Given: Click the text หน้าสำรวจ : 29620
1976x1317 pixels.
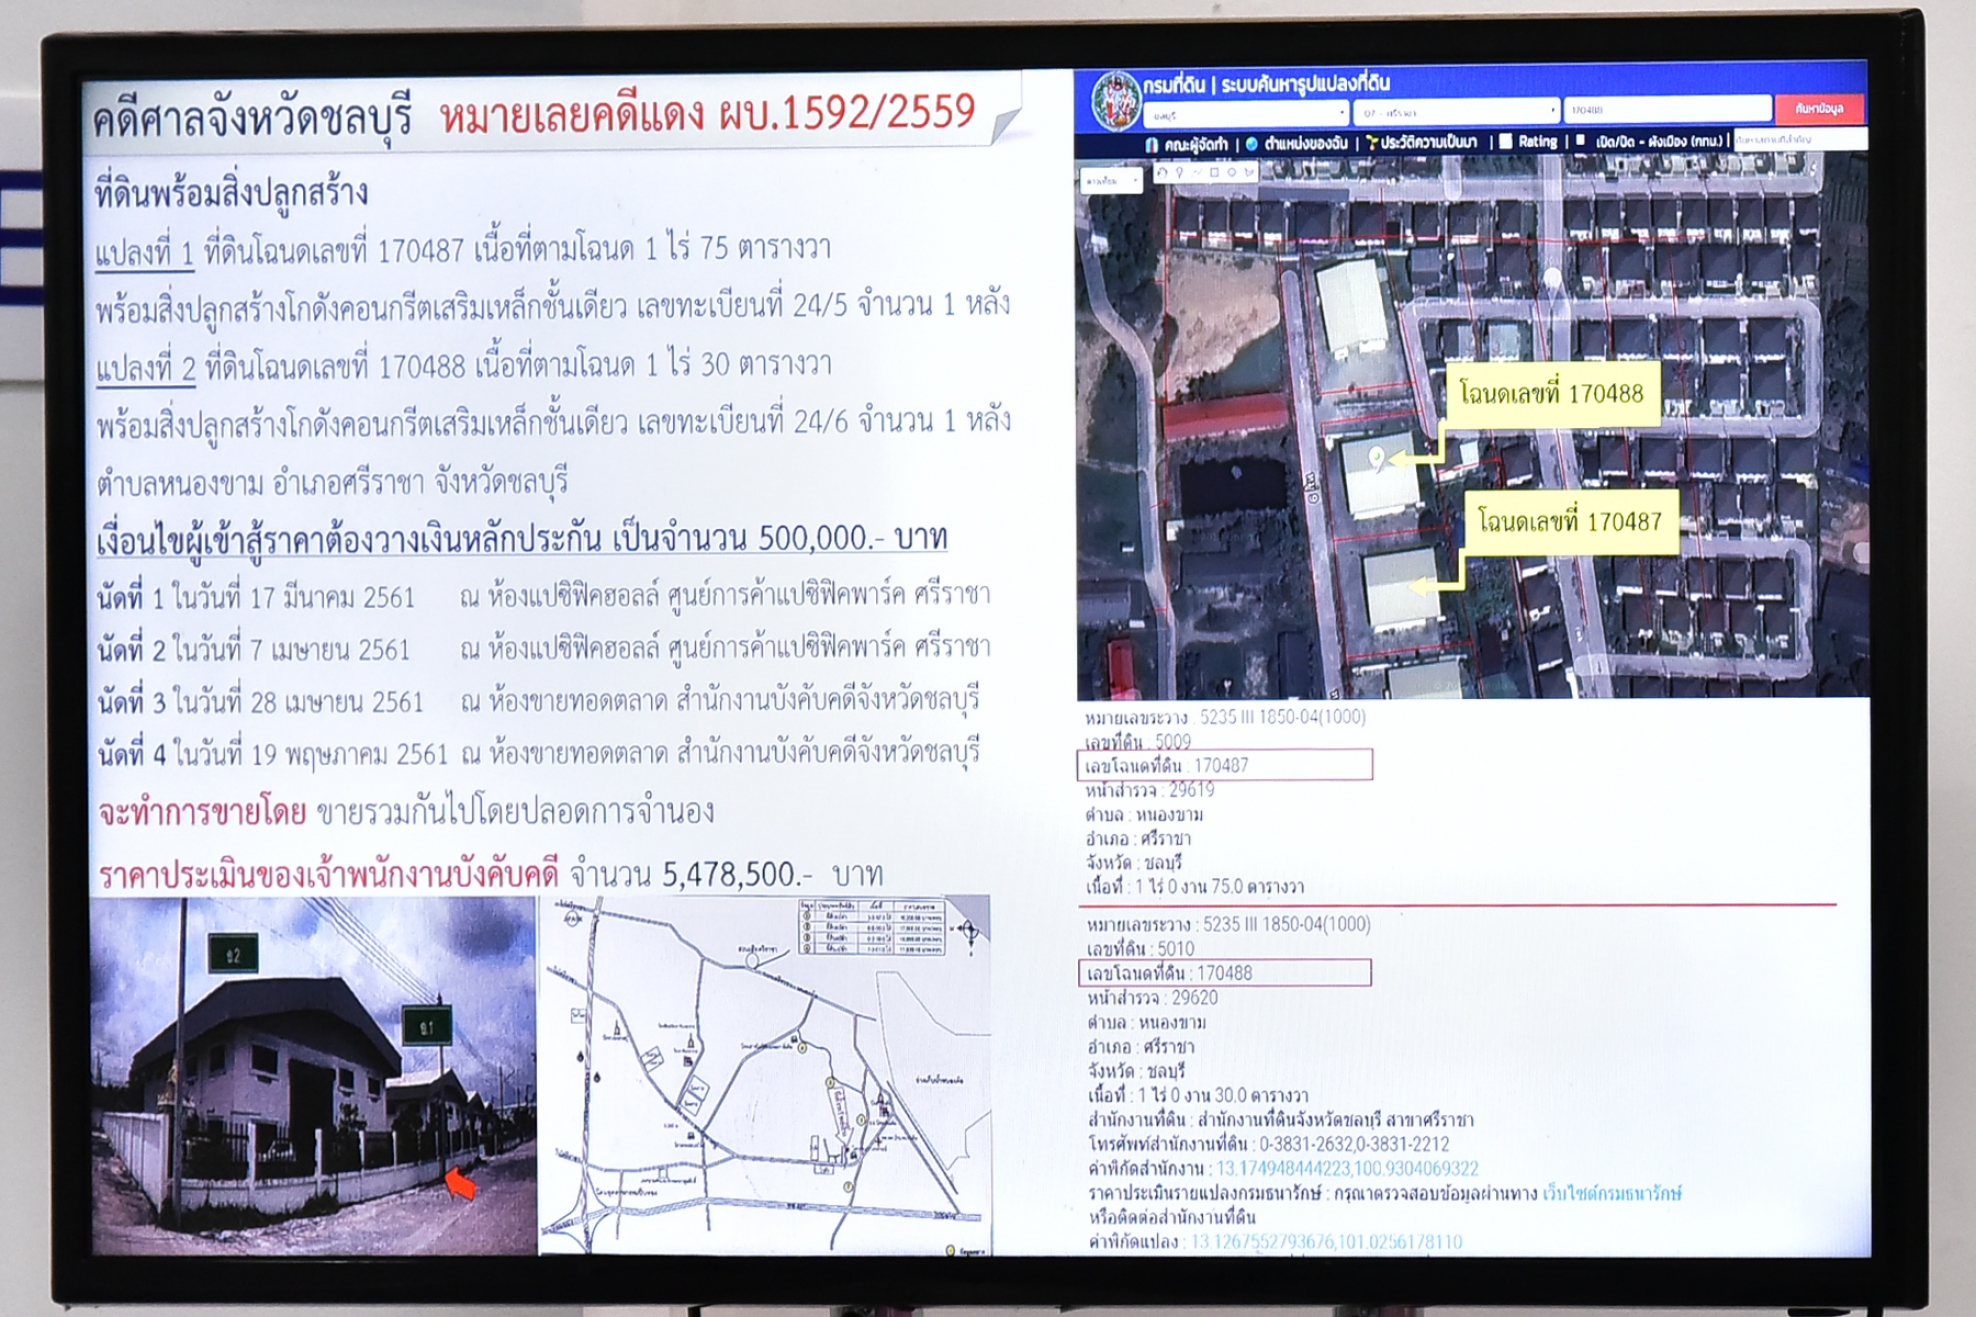Looking at the screenshot, I should coord(1153,998).
